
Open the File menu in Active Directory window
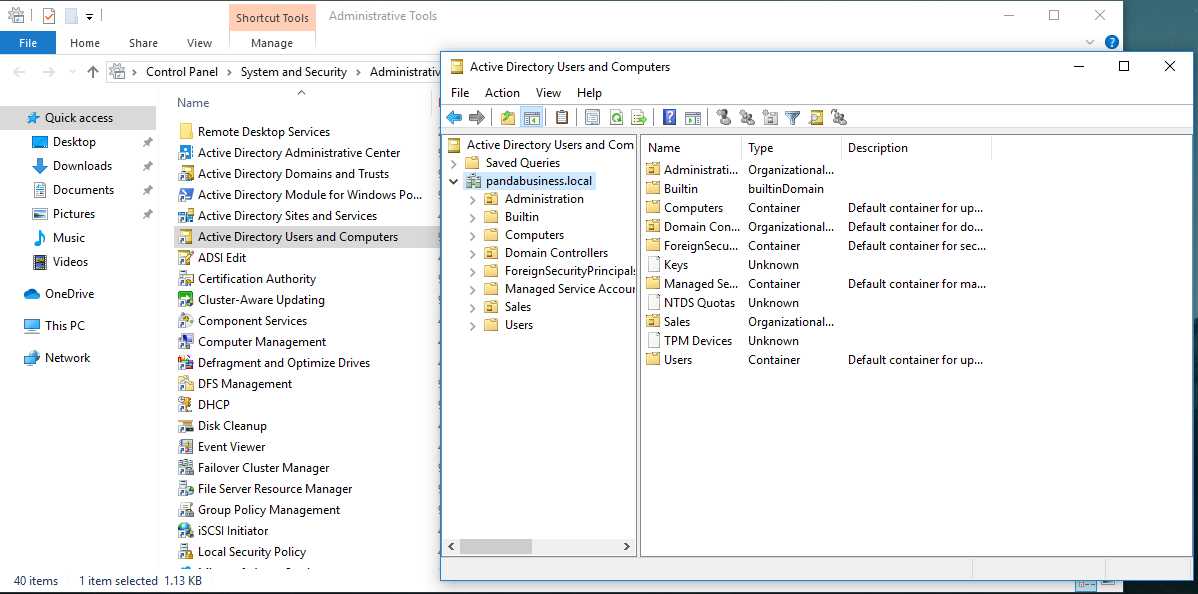coord(460,93)
